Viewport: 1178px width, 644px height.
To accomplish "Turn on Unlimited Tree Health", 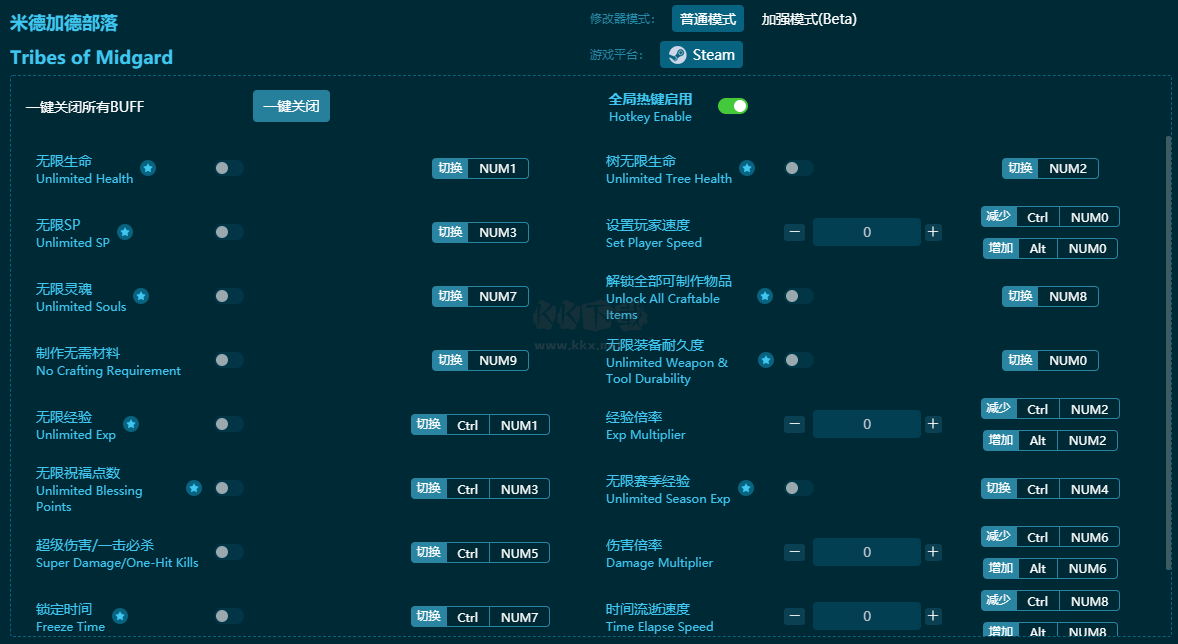I will click(x=799, y=168).
